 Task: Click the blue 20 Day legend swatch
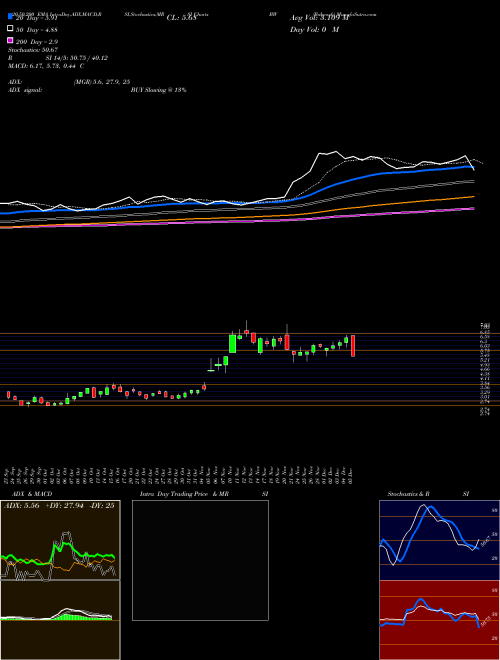(x=11, y=17)
